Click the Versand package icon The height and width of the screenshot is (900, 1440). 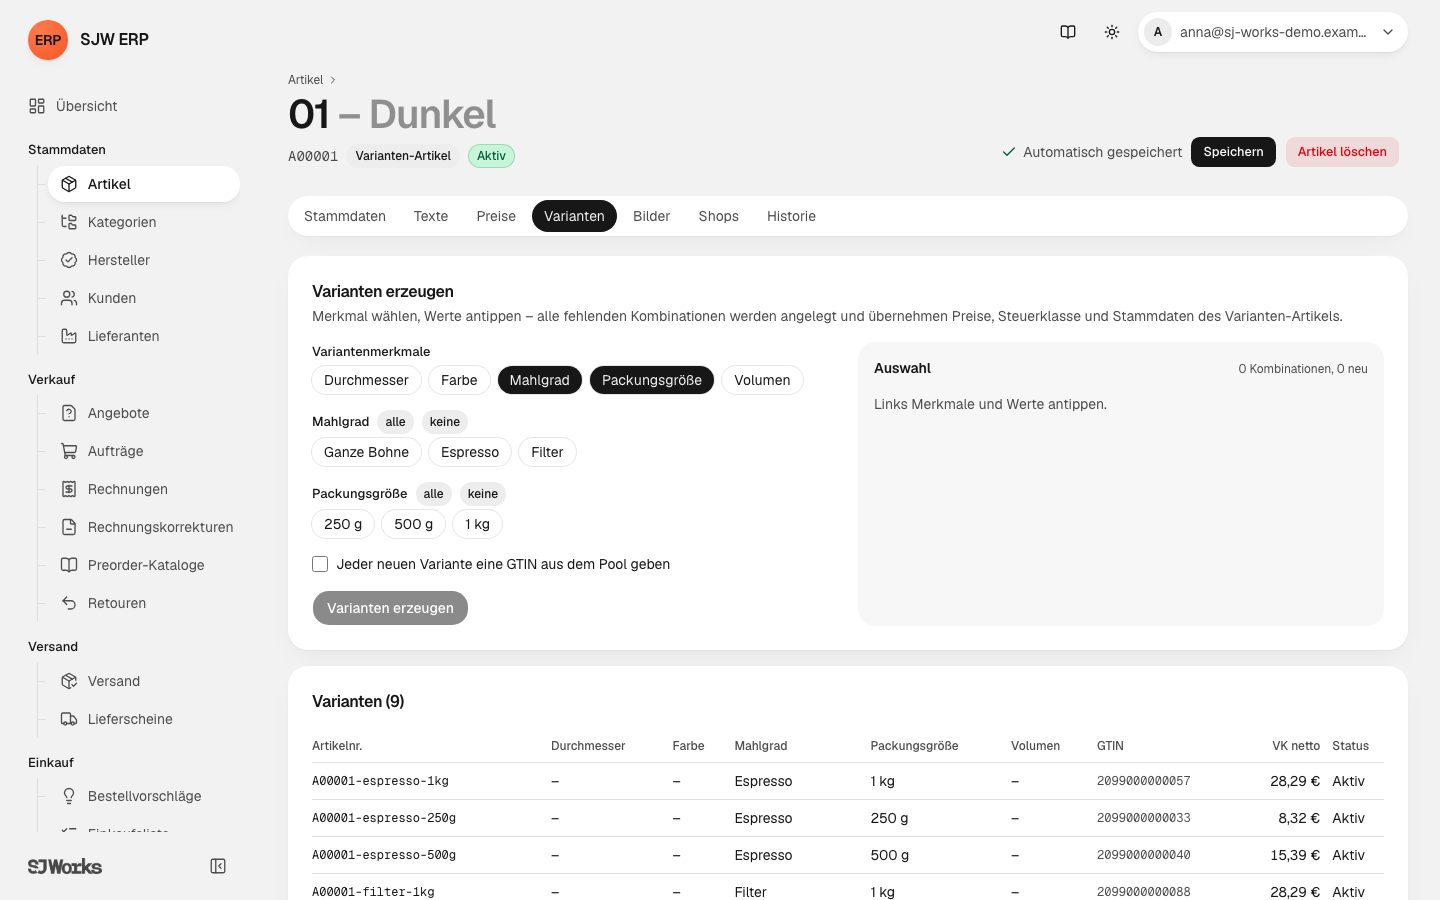coord(69,681)
